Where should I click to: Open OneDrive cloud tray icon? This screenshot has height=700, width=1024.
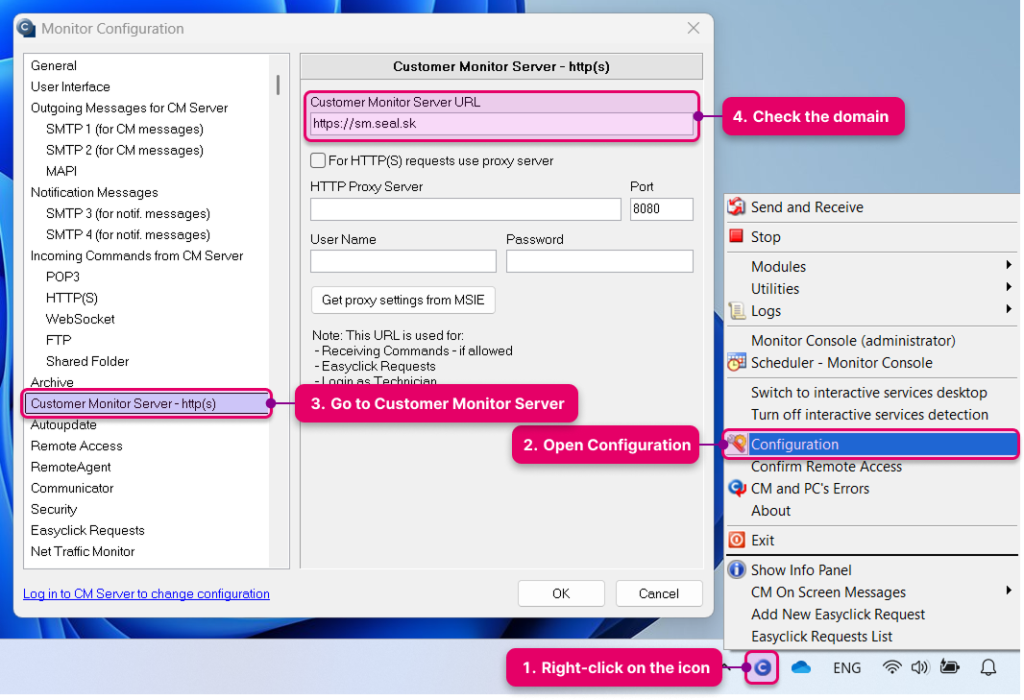(801, 667)
